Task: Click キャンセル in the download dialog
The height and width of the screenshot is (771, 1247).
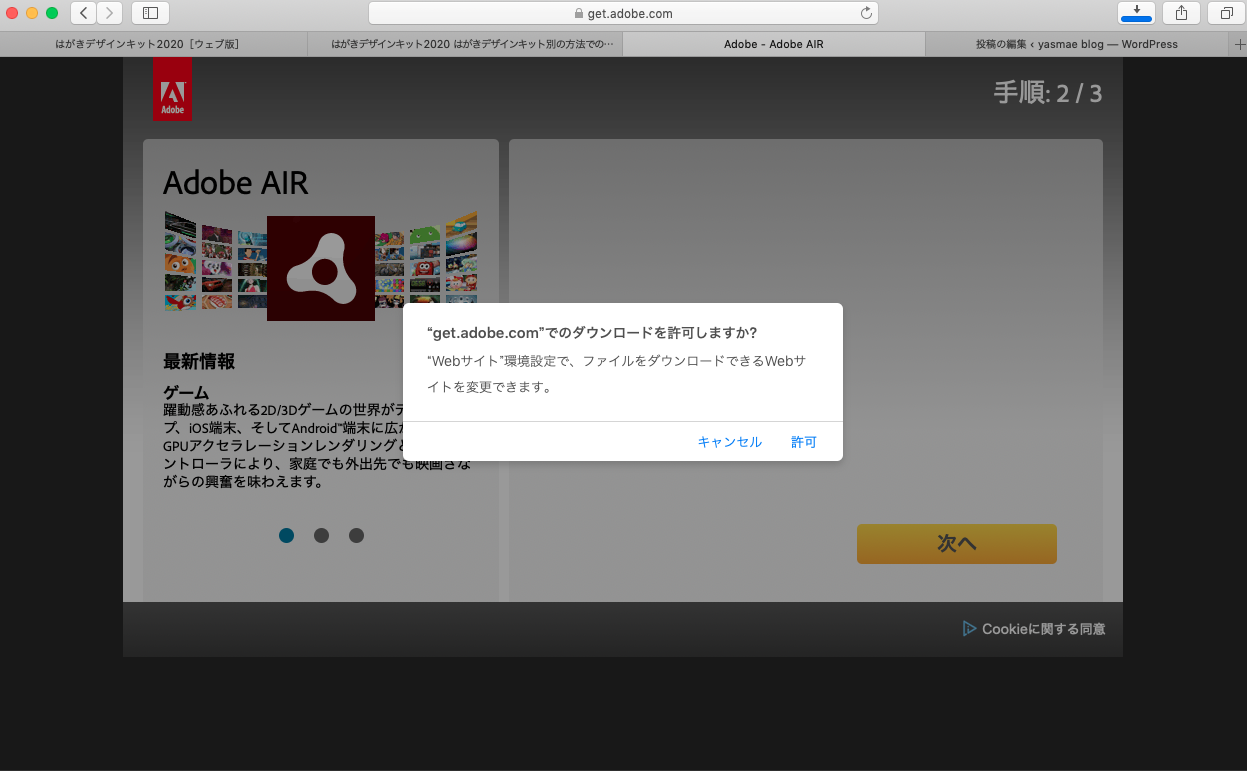Action: coord(730,442)
